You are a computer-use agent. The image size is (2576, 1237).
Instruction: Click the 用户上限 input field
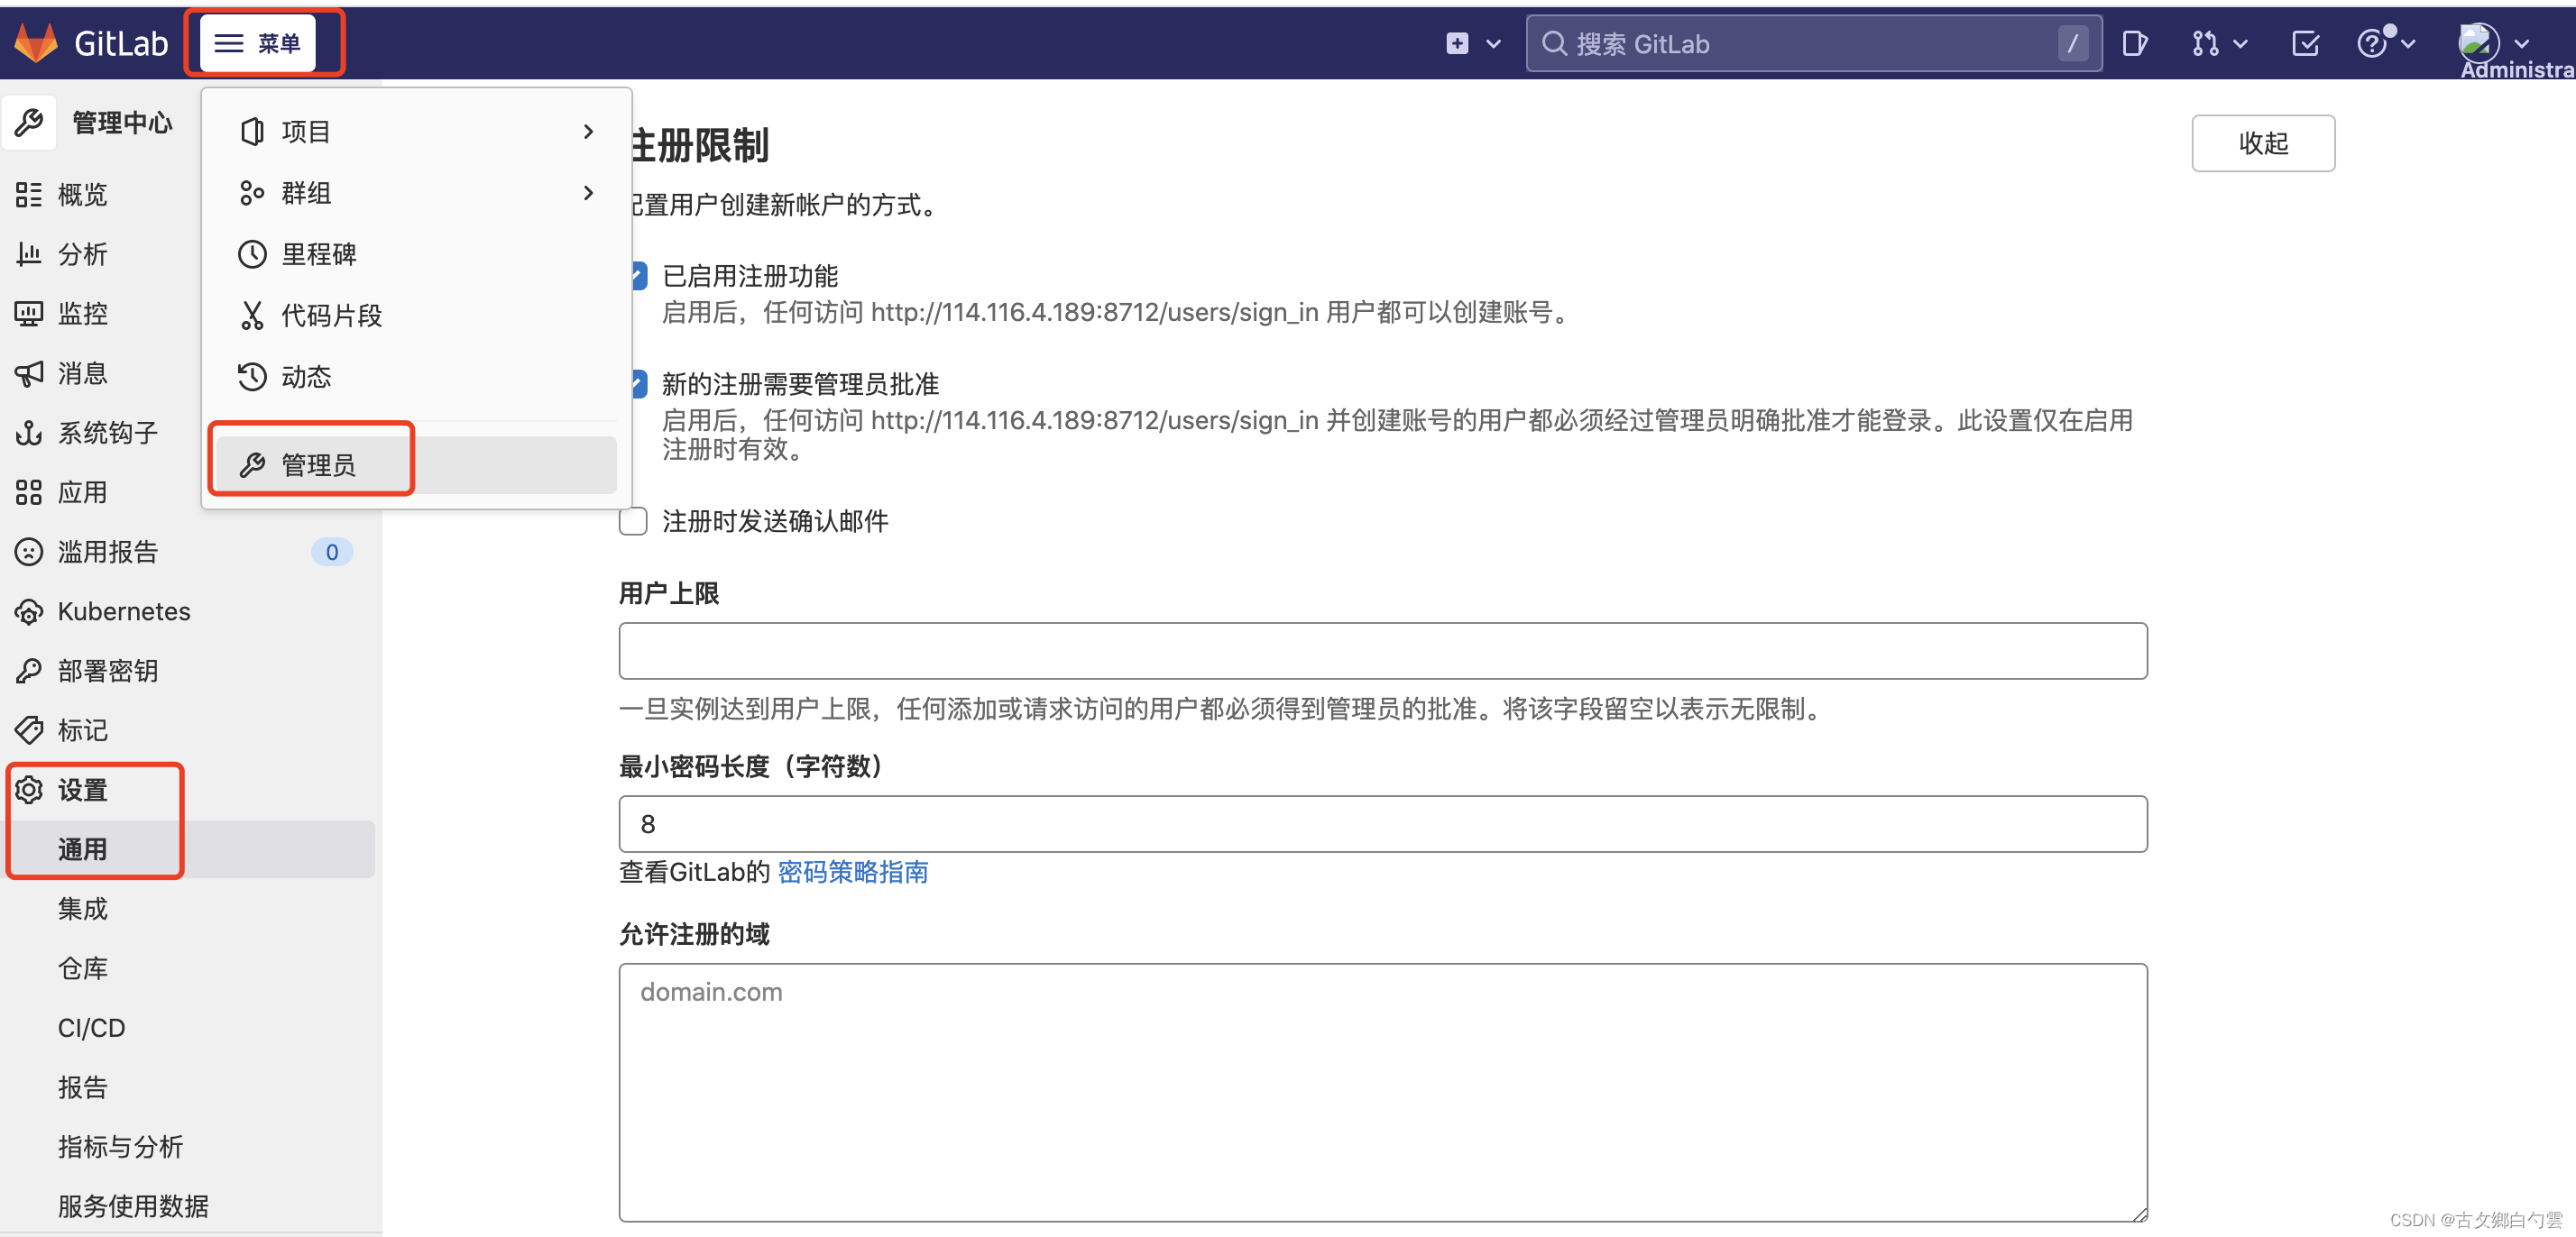(x=1382, y=651)
